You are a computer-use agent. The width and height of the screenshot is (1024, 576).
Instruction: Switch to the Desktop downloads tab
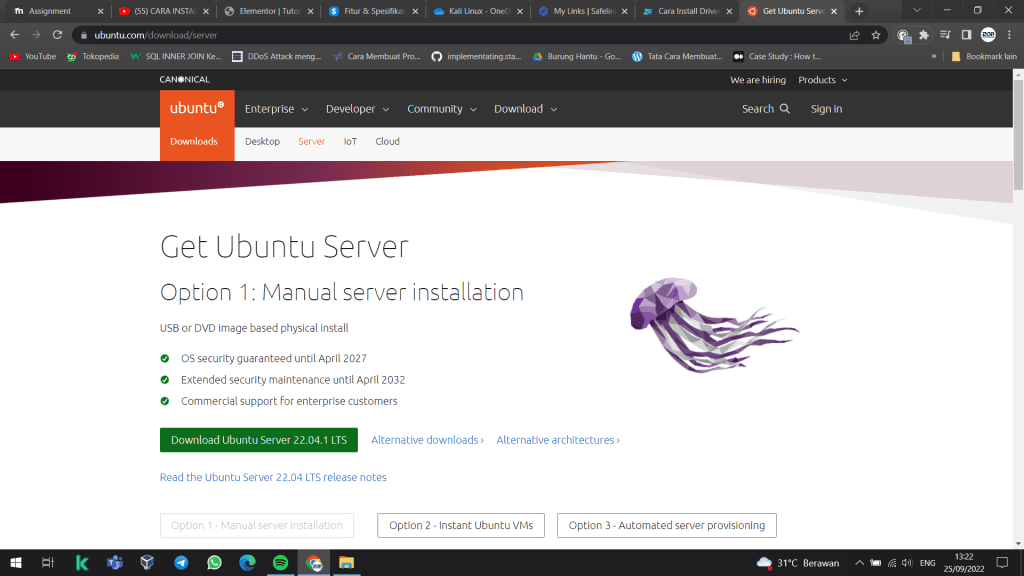262,142
